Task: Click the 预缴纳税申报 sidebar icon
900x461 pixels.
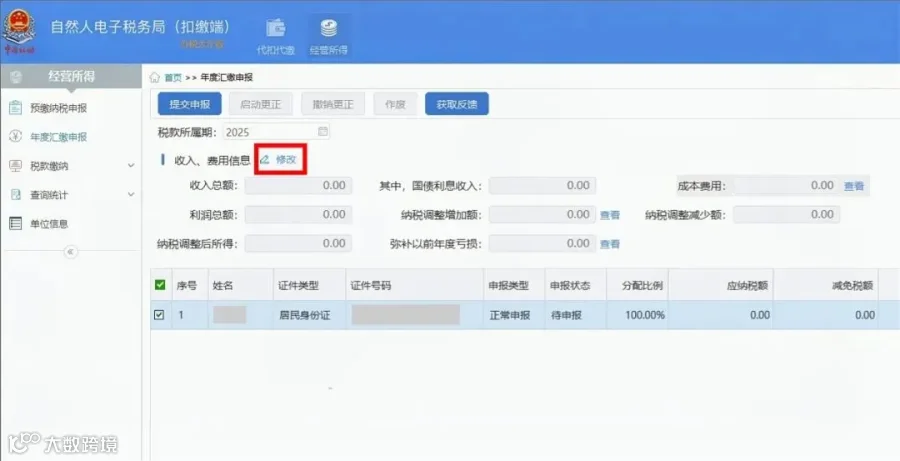Action: pos(15,107)
